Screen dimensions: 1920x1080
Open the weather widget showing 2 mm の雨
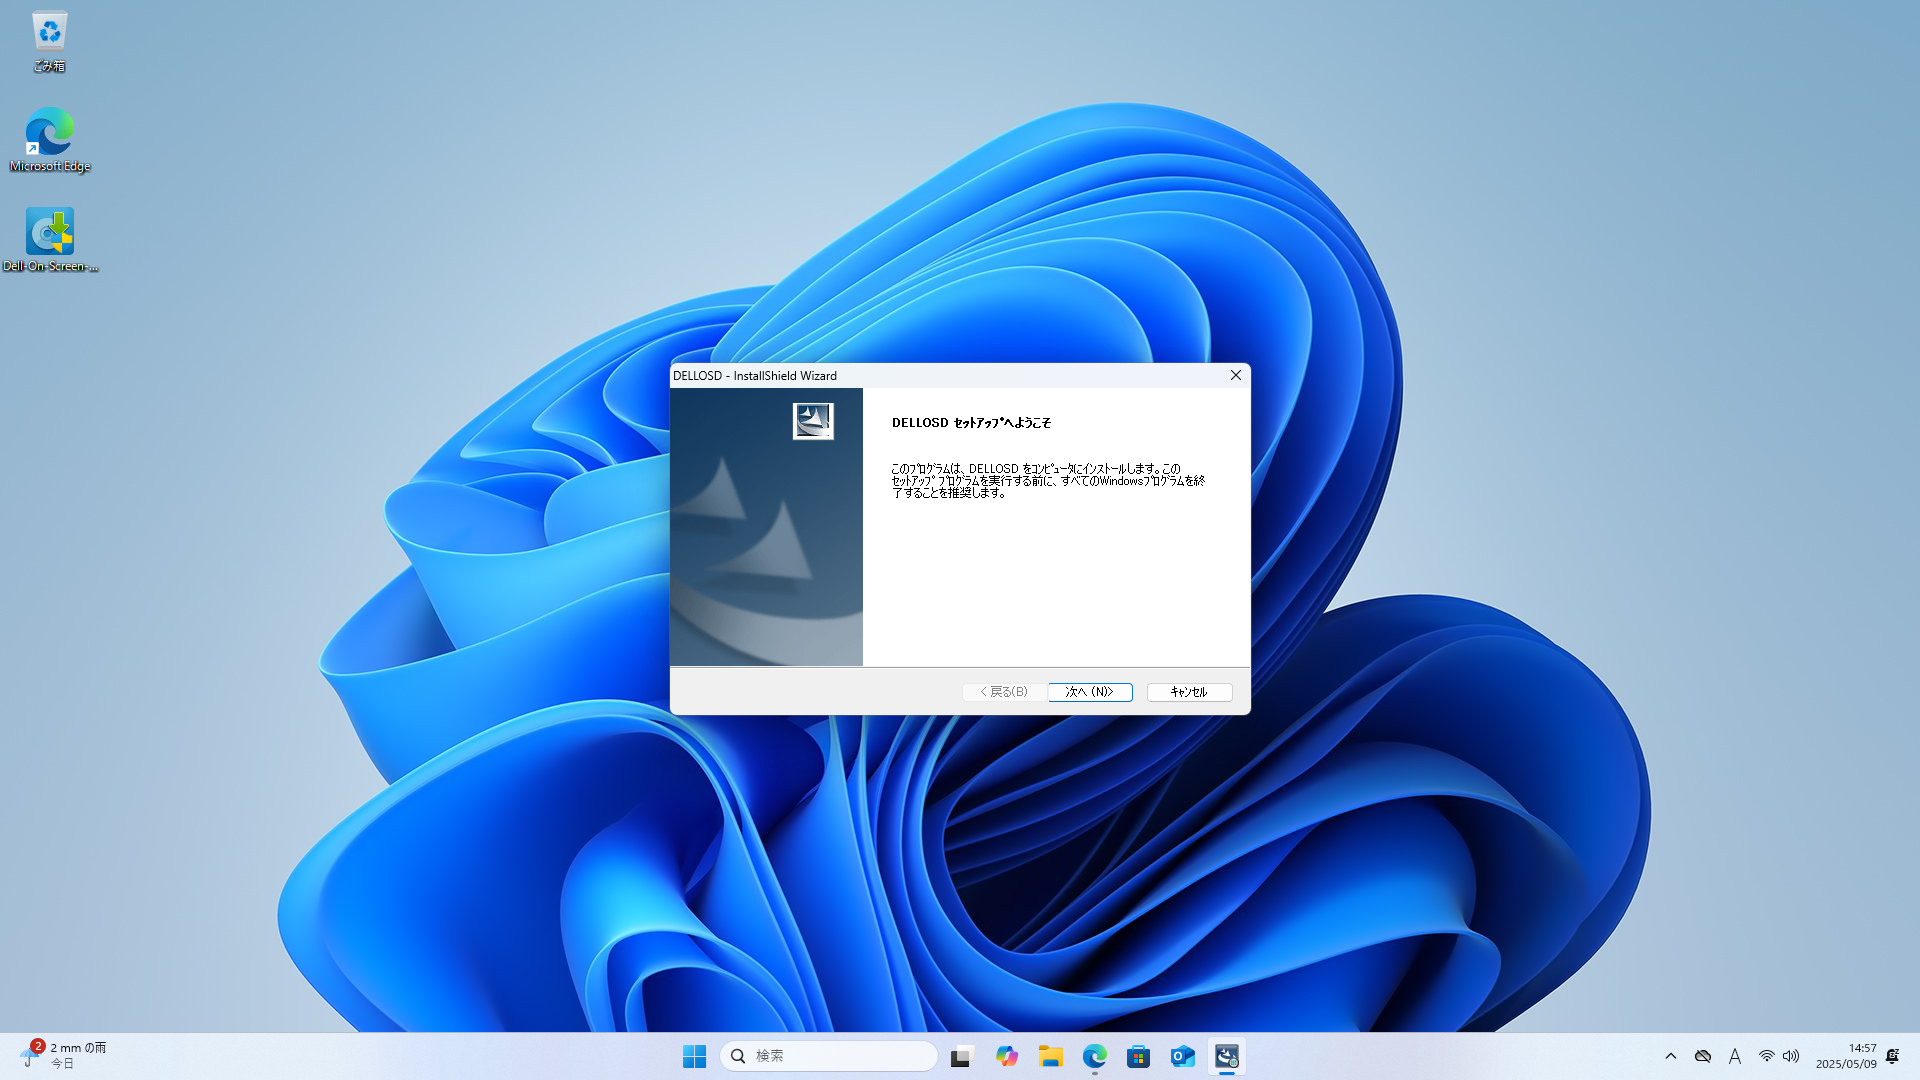click(64, 1055)
